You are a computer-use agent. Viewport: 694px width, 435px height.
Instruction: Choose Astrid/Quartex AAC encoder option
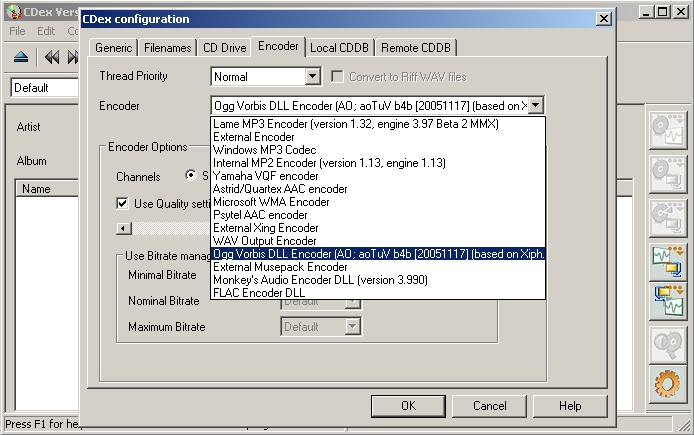point(378,189)
